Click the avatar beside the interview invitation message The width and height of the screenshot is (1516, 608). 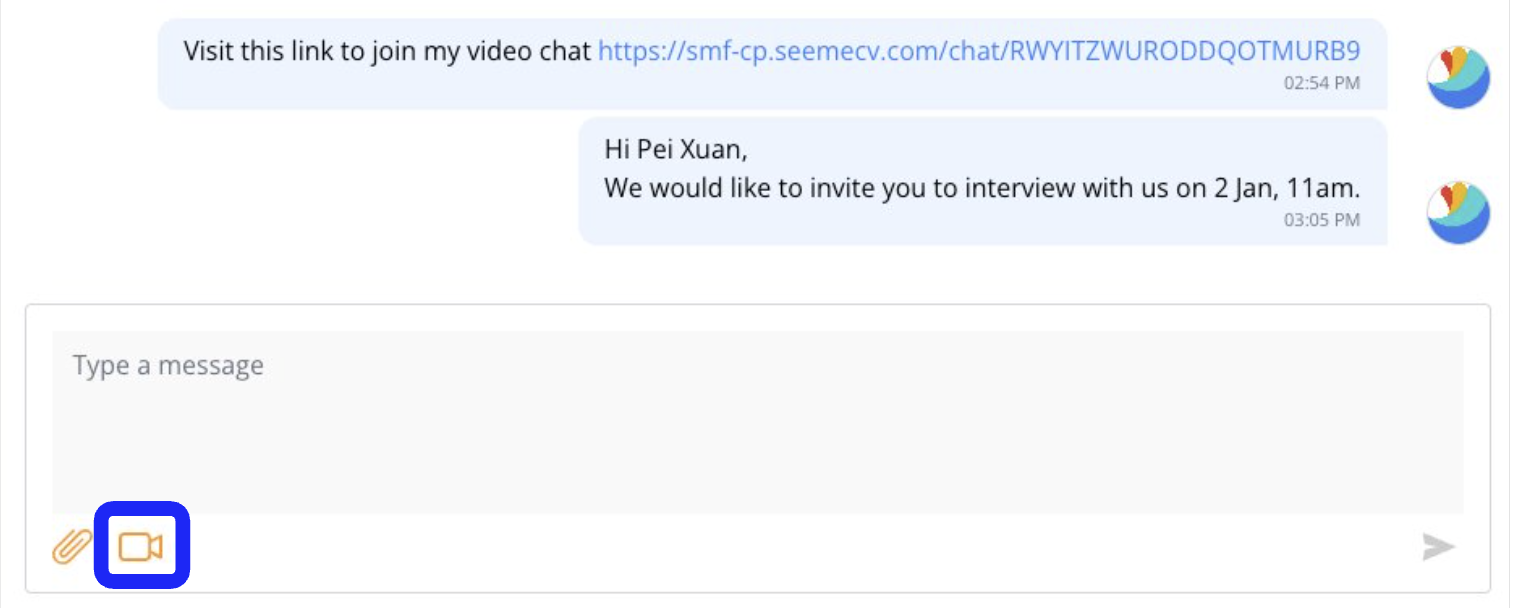[x=1458, y=212]
